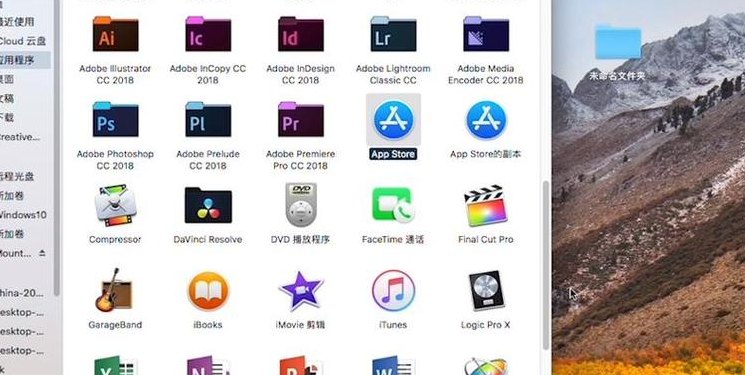
Task: Select 应用程序 in the Finder sidebar
Action: (25, 60)
